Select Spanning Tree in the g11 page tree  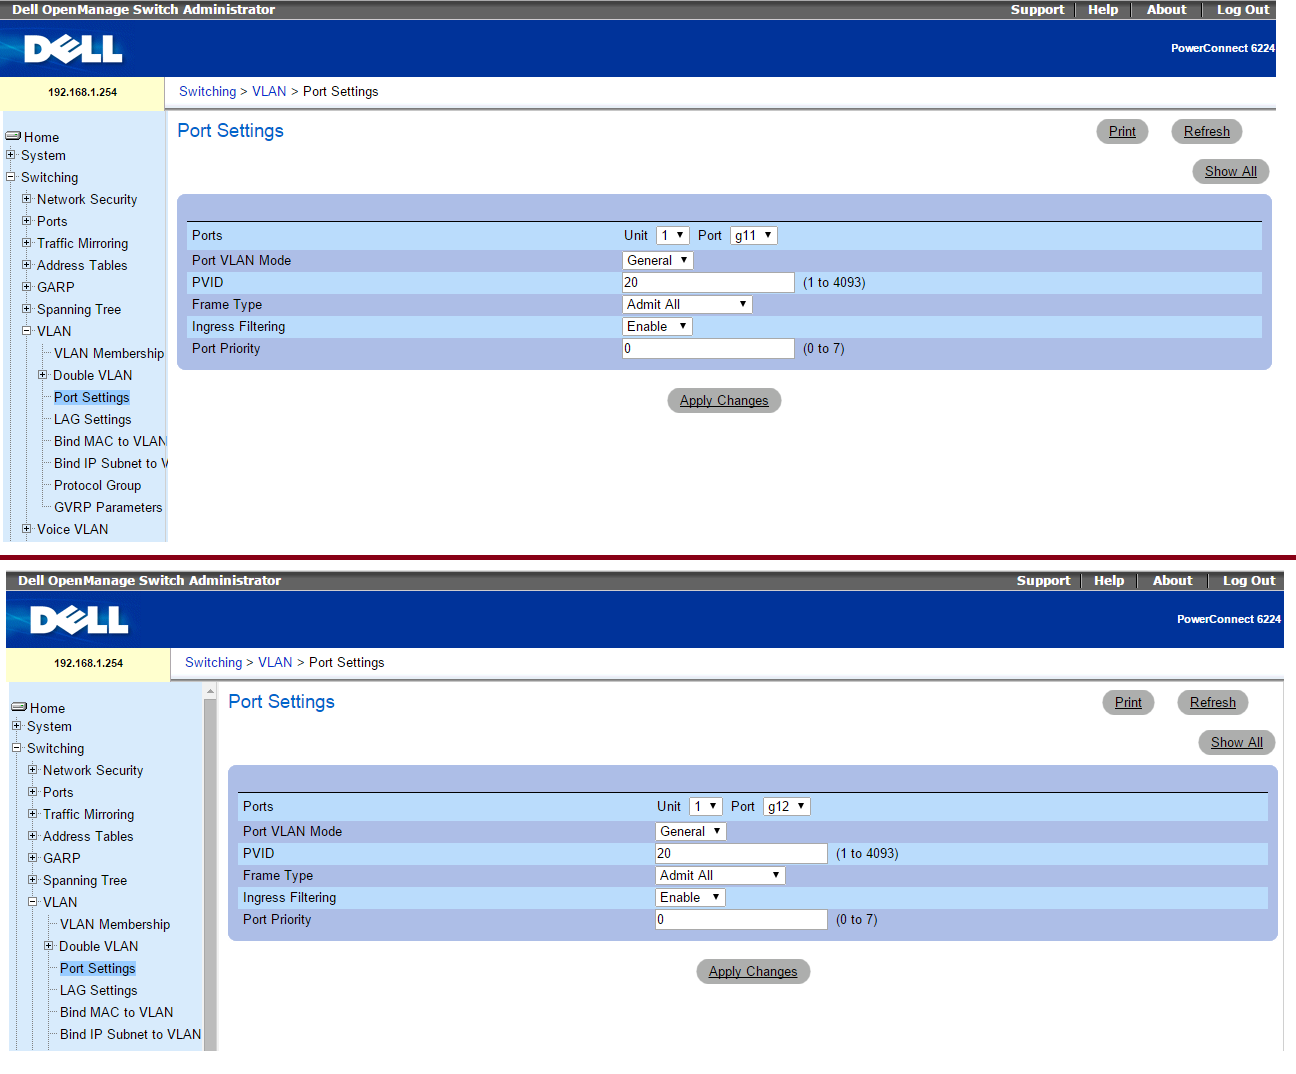tap(79, 309)
